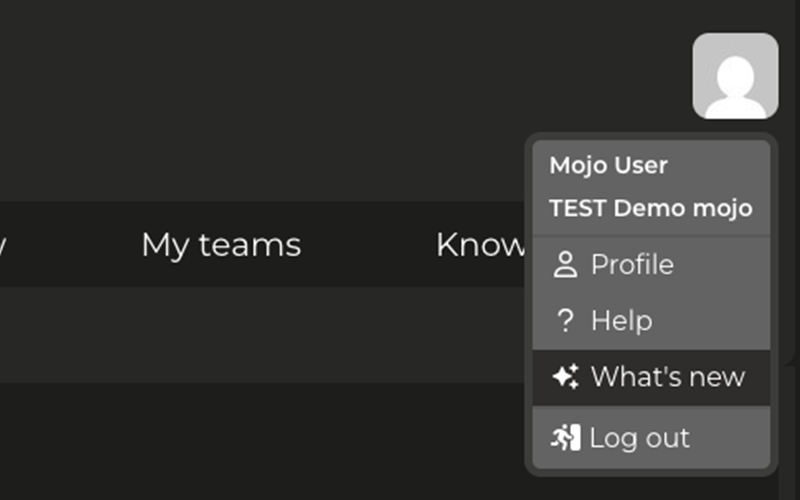Collapse the user menu via avatar thumbnail
Viewport: 800px width, 500px height.
(x=735, y=76)
